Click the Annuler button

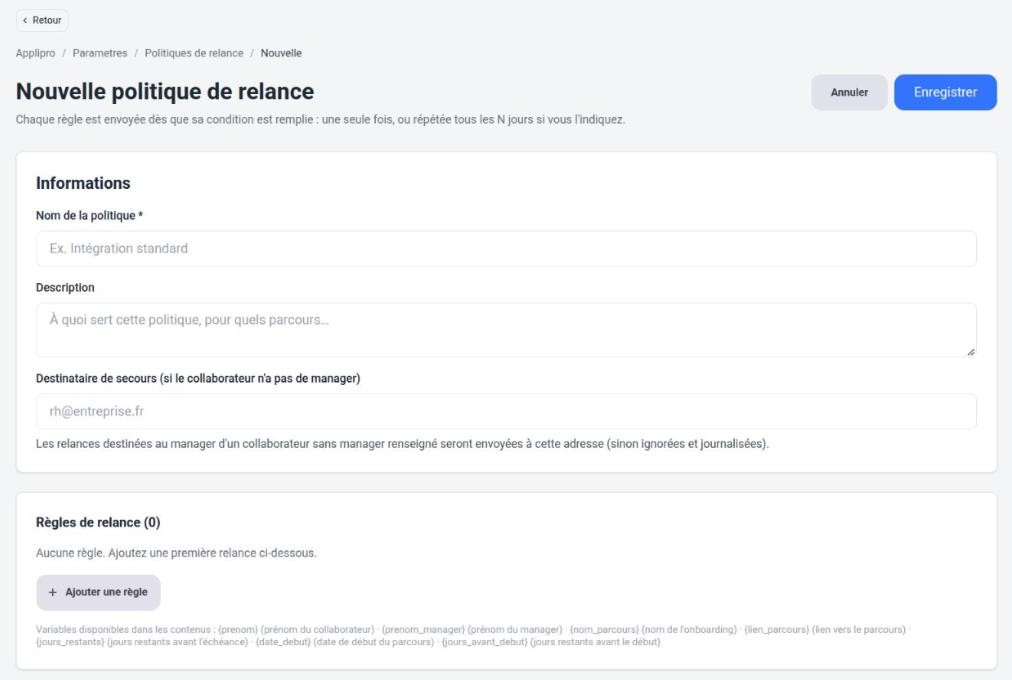[x=849, y=92]
